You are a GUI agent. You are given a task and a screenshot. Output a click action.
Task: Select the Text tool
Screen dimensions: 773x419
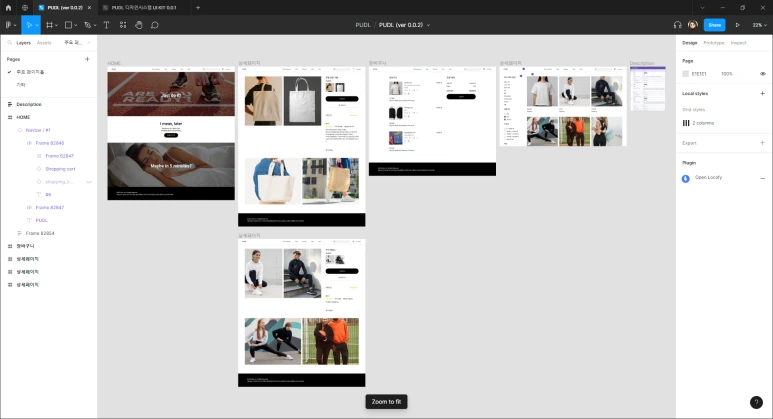pos(106,25)
